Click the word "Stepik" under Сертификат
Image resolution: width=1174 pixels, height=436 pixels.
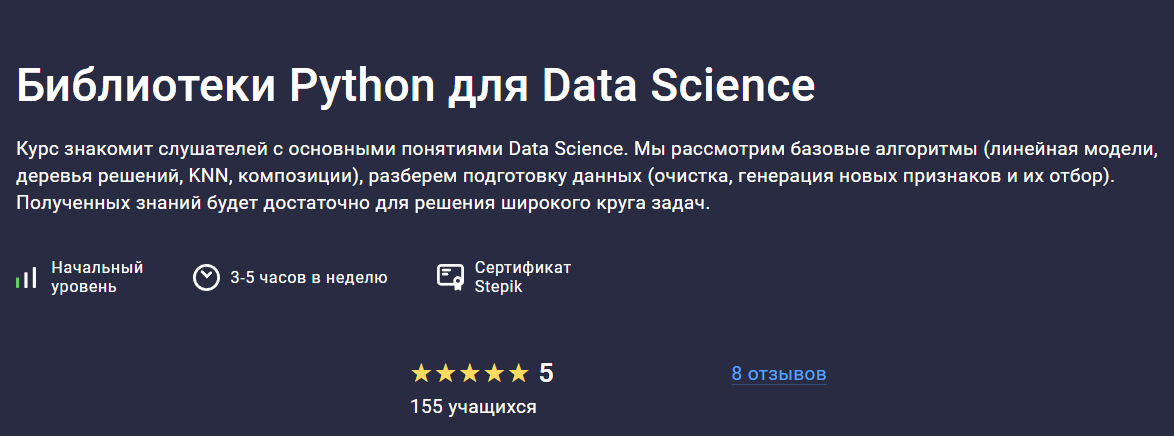[498, 287]
